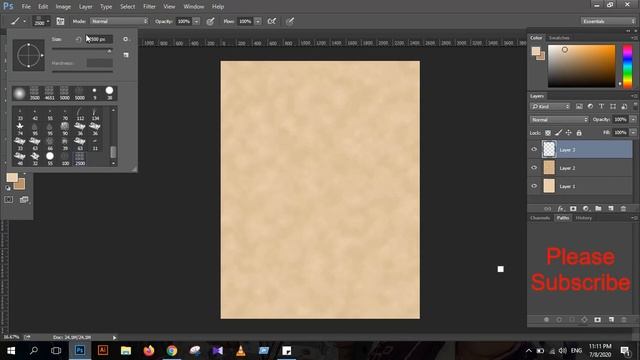The height and width of the screenshot is (360, 640).
Task: Select the star brush preset 74
Action: (x=20, y=128)
